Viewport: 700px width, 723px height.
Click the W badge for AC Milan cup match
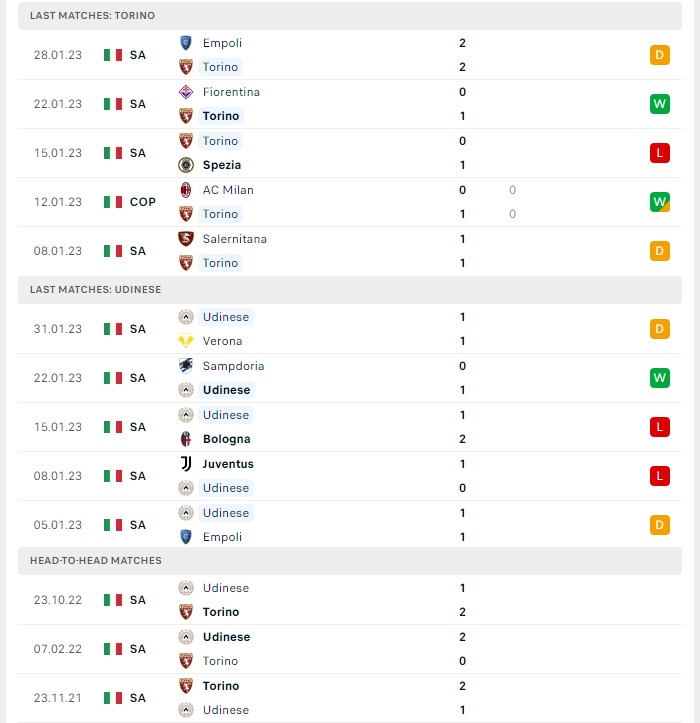(x=659, y=202)
